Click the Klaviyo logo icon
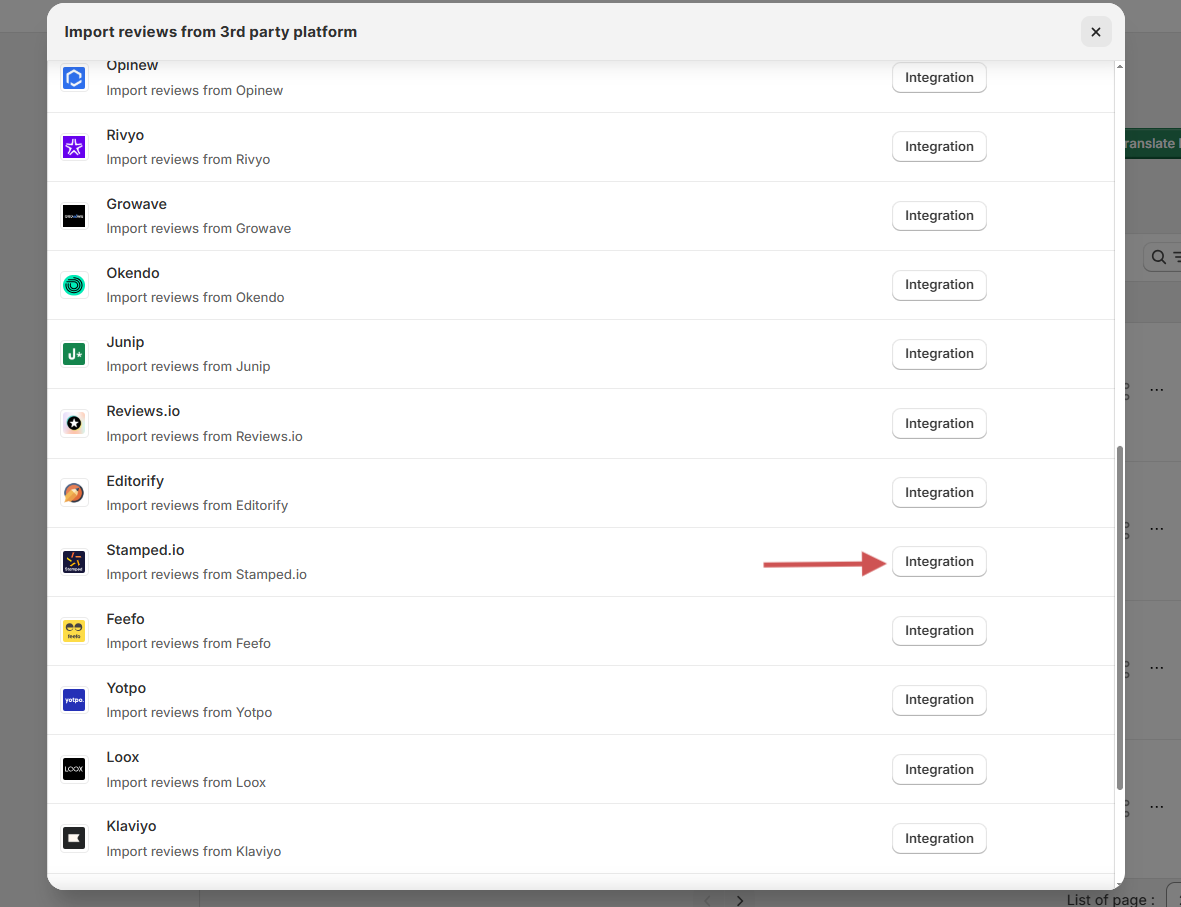This screenshot has height=907, width=1181. (x=74, y=838)
